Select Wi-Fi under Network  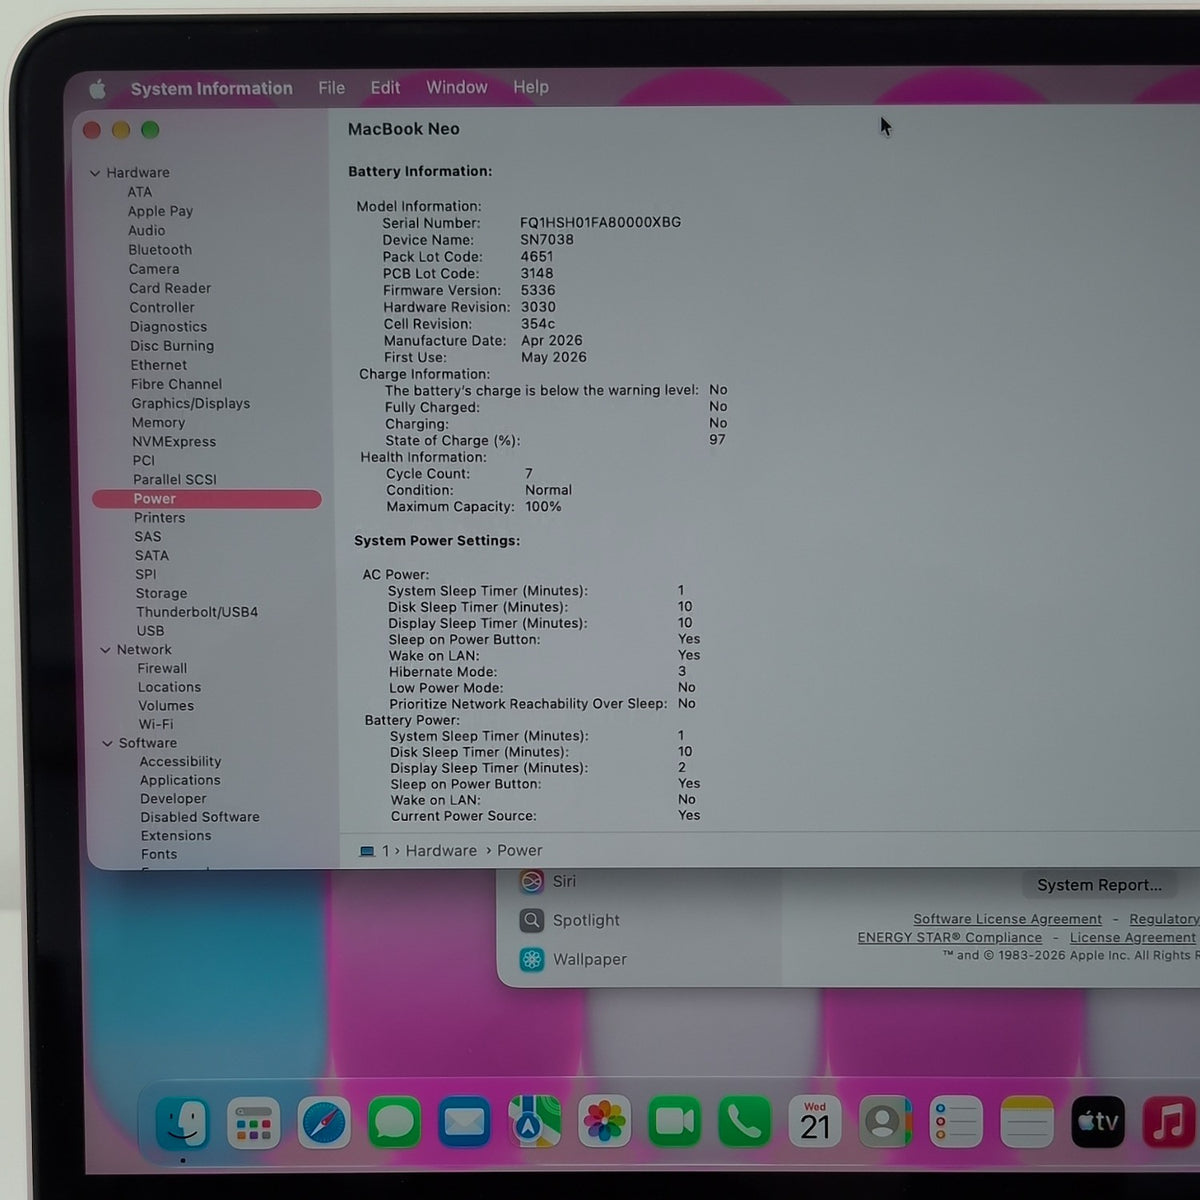156,724
